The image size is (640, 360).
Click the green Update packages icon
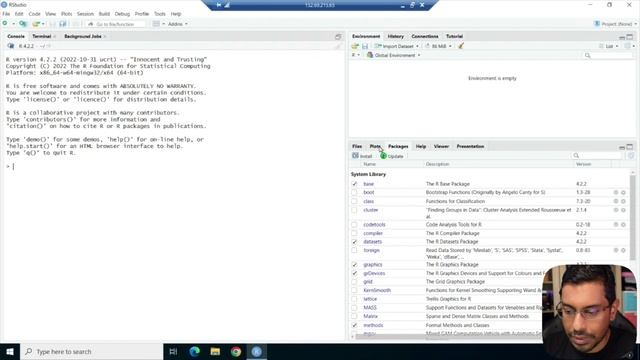click(x=383, y=156)
